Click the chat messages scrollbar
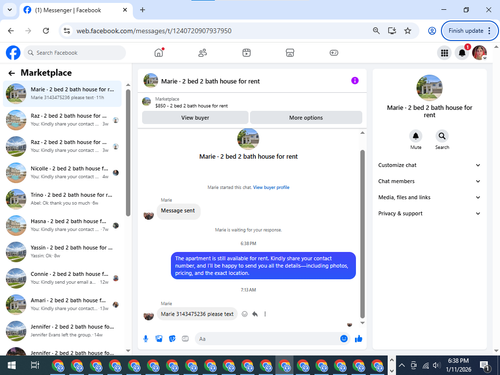The image size is (500, 375). 362,234
